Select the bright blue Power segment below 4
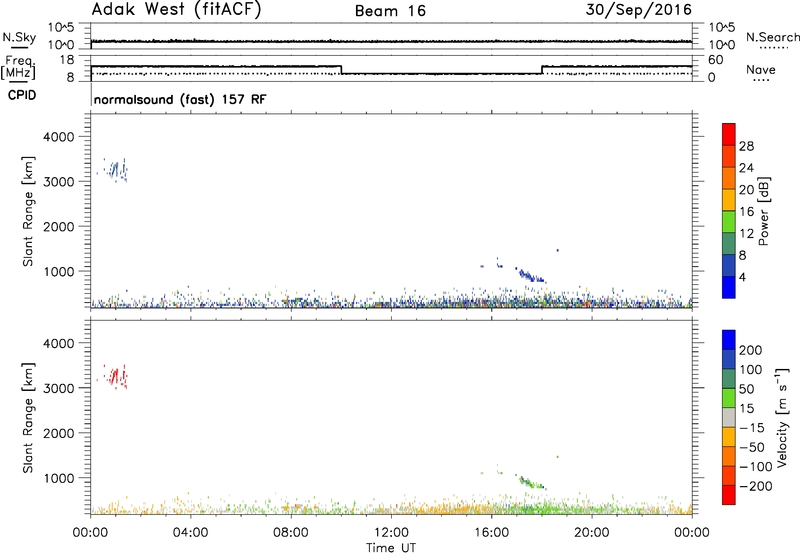Screen dimensions: 800x554 729,287
